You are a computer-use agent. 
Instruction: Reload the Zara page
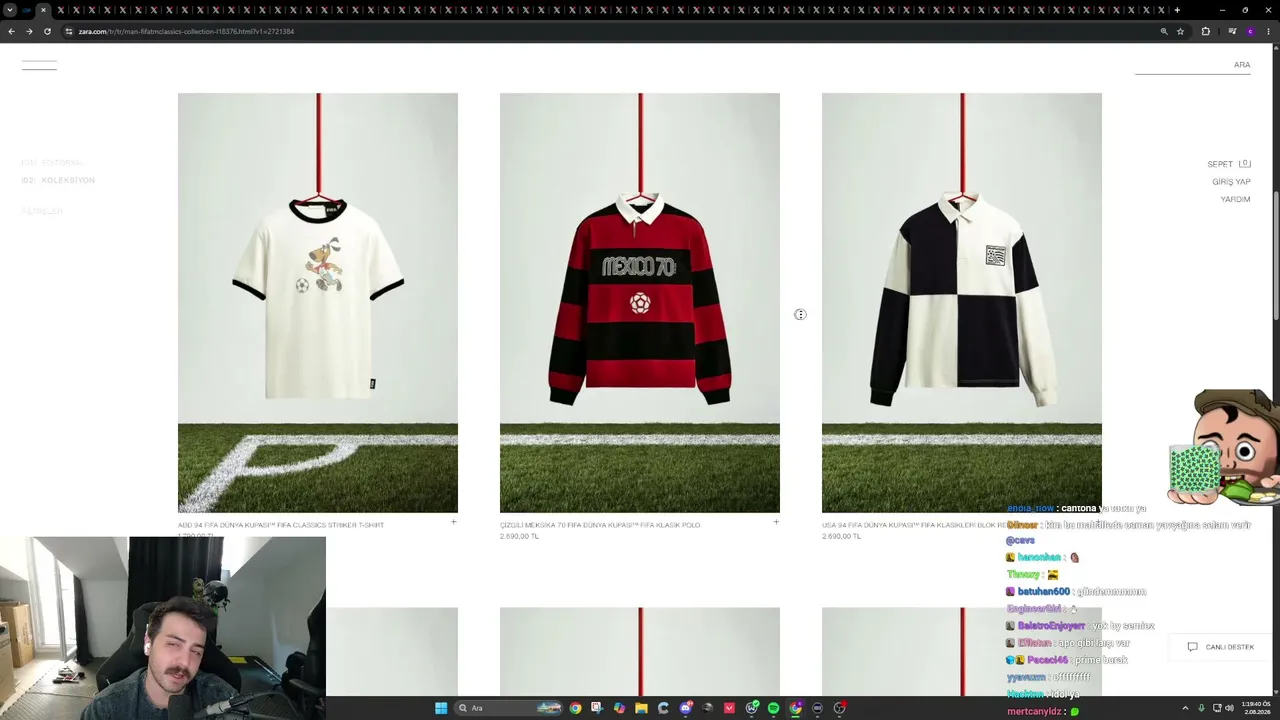pyautogui.click(x=47, y=31)
